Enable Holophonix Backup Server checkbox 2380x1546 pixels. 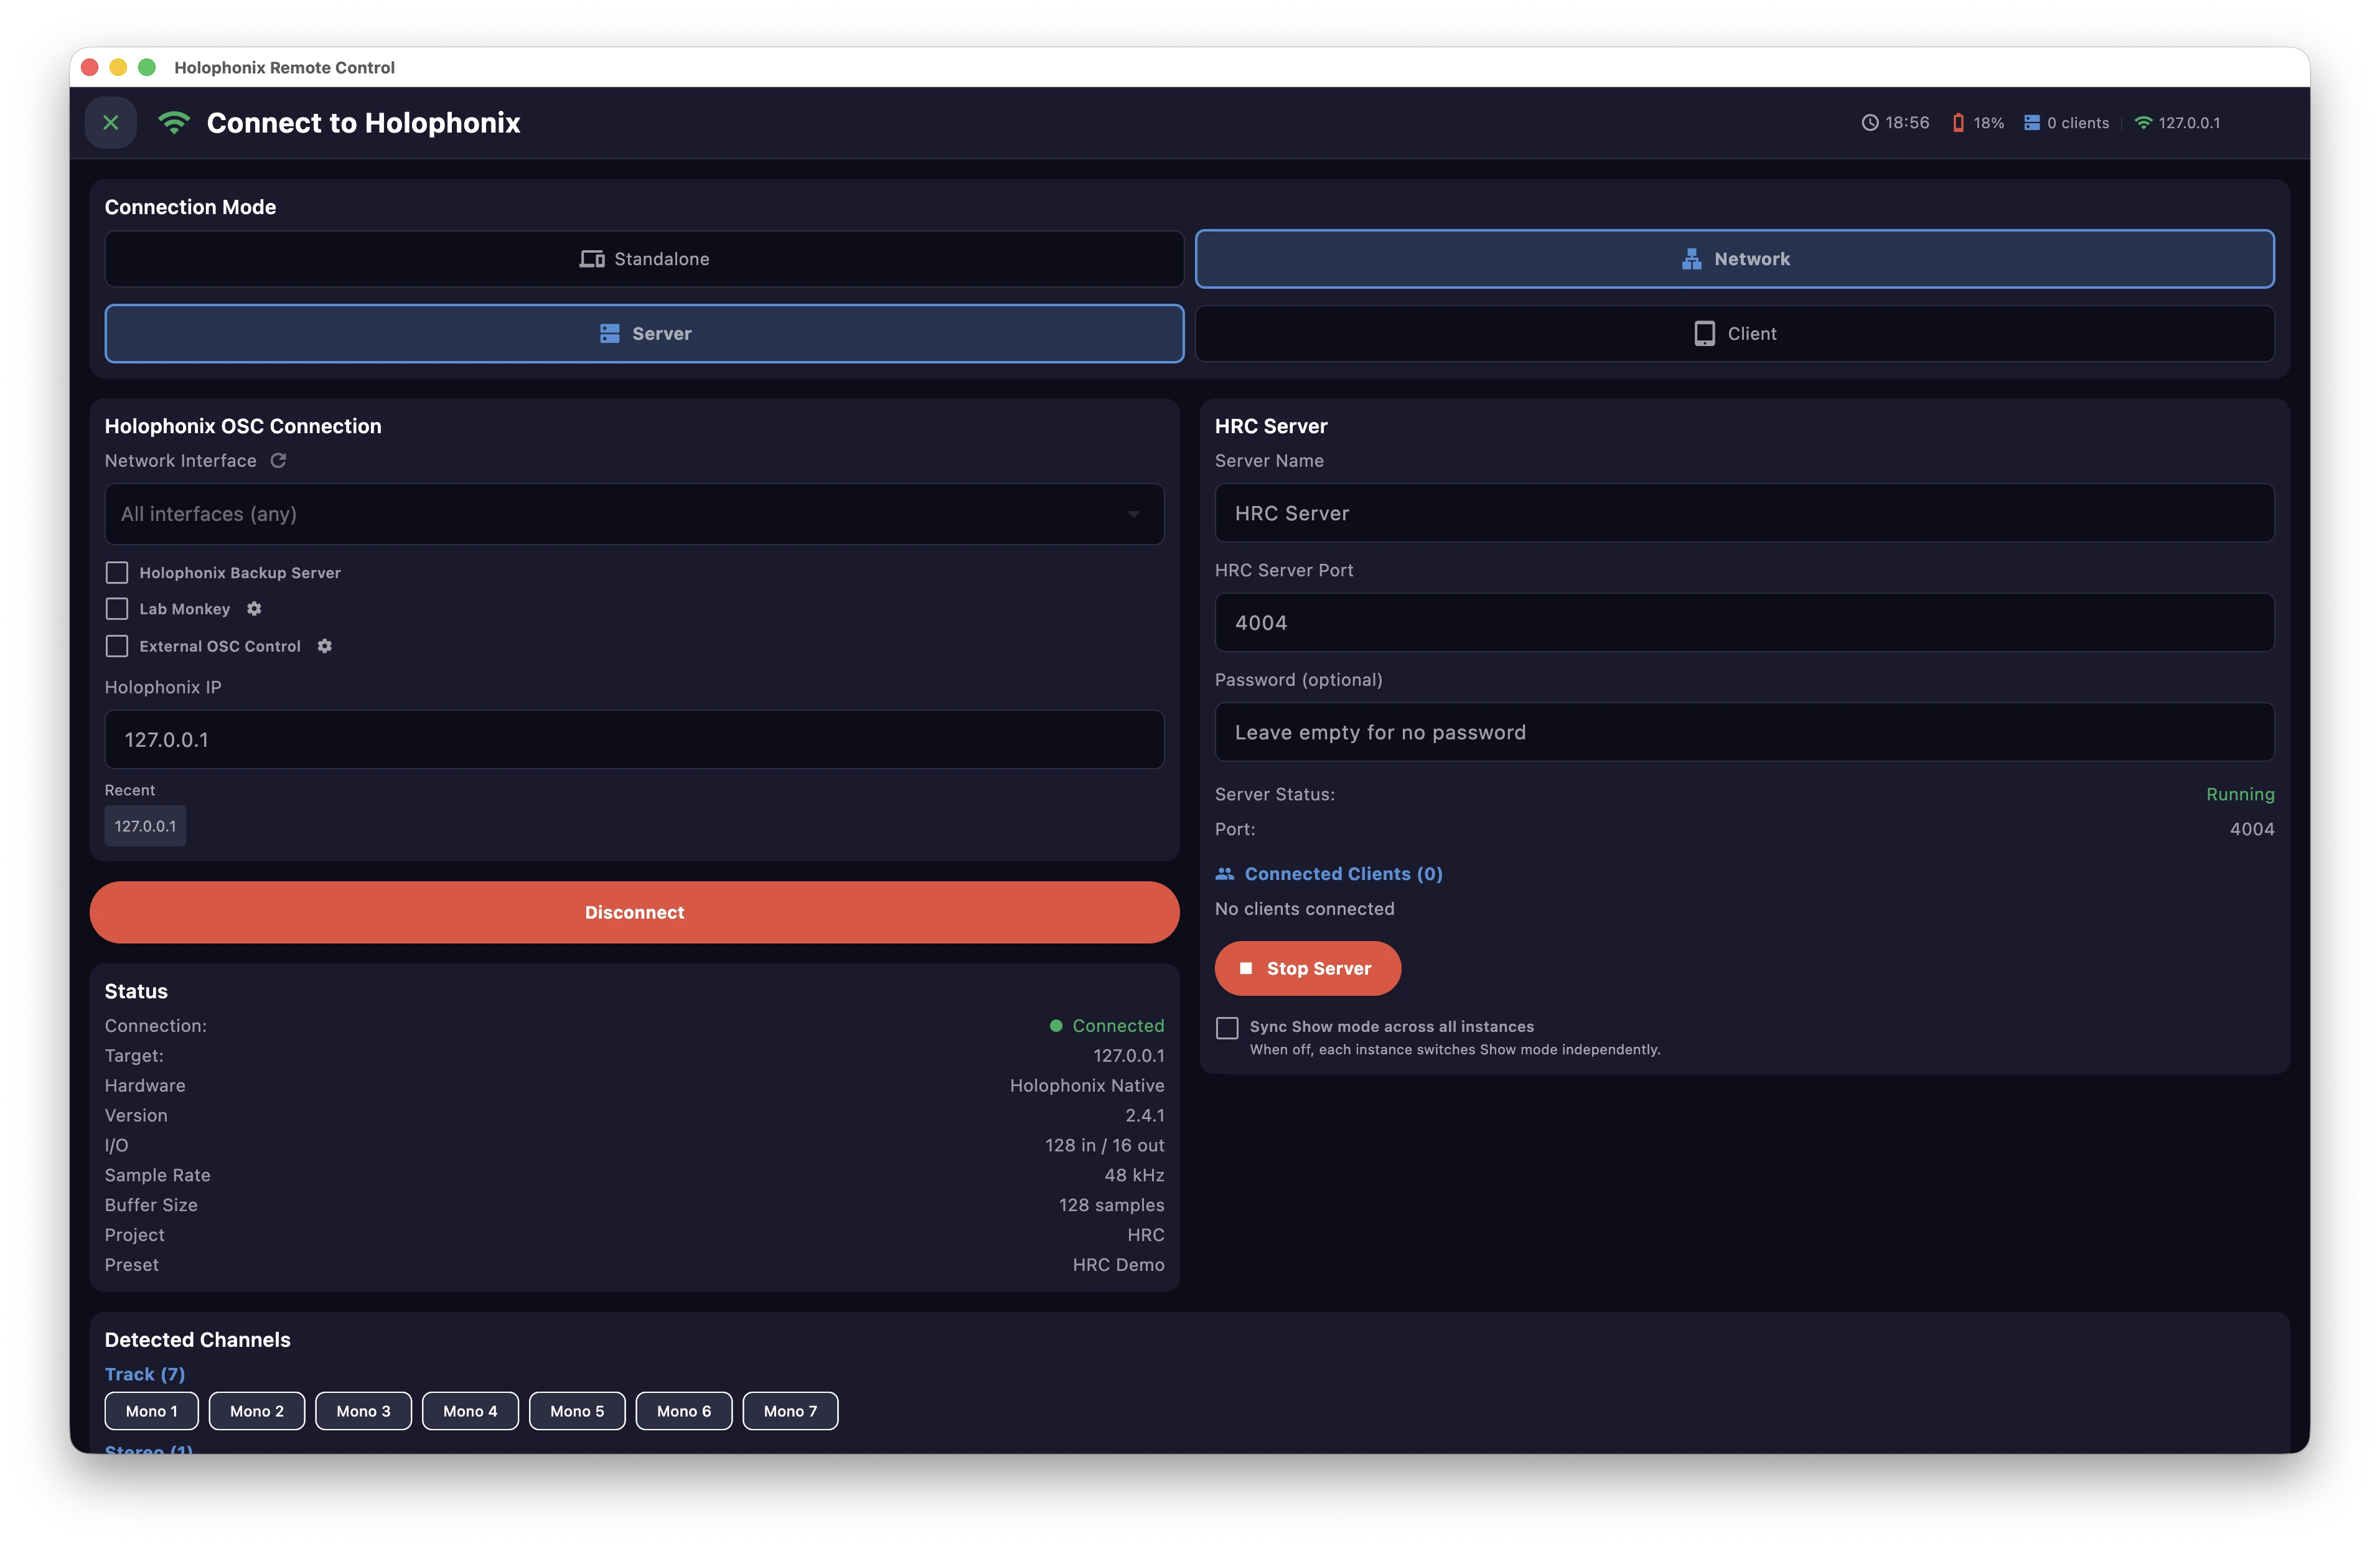(117, 572)
